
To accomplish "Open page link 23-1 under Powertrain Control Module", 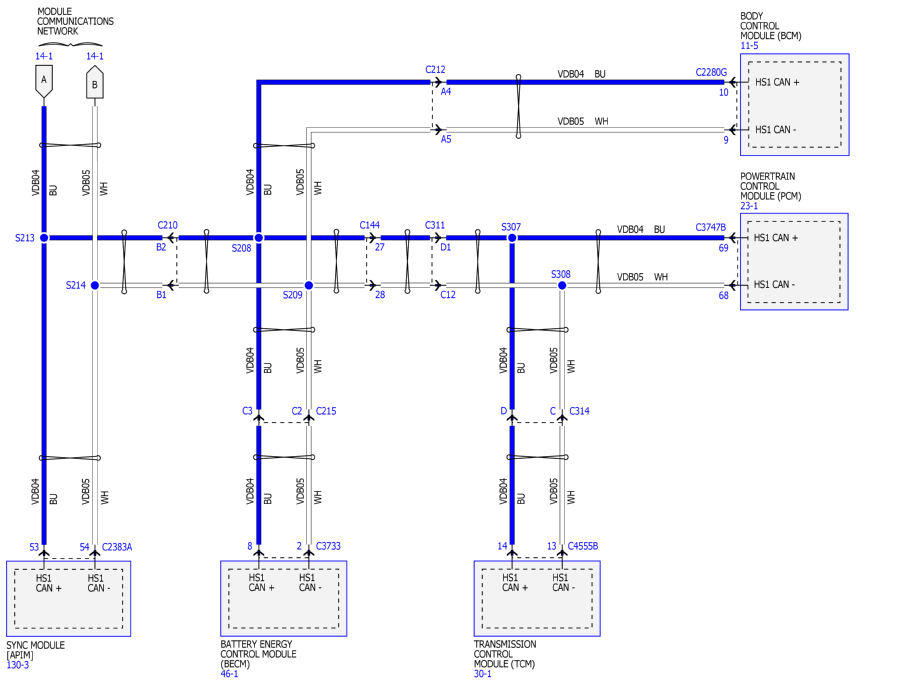I will [x=749, y=205].
